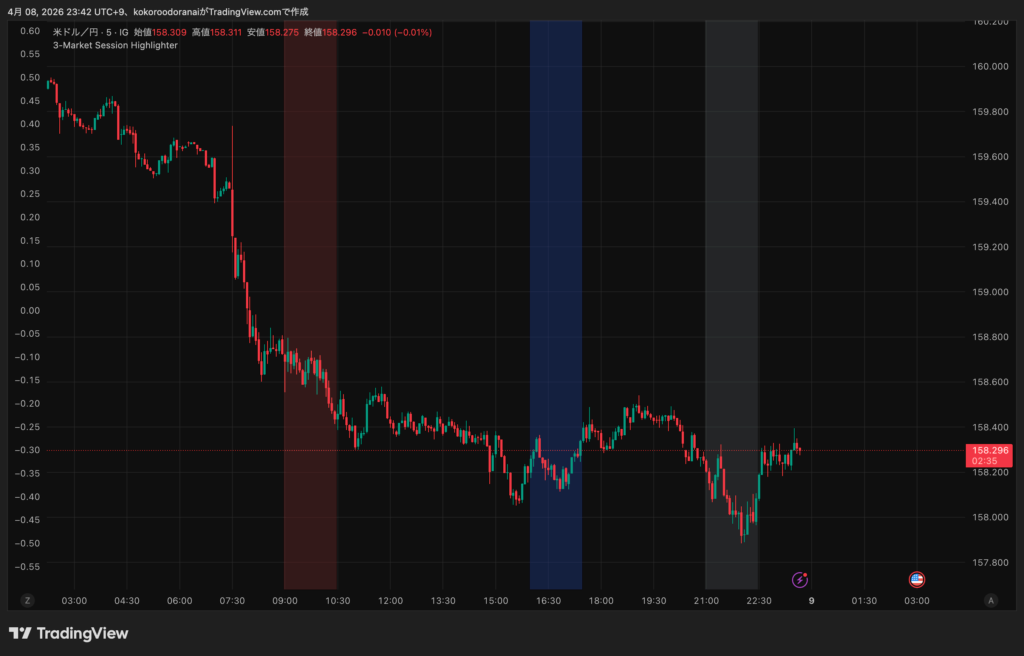The height and width of the screenshot is (656, 1024).
Task: Click the 158.000 price scale label
Action: 988,517
